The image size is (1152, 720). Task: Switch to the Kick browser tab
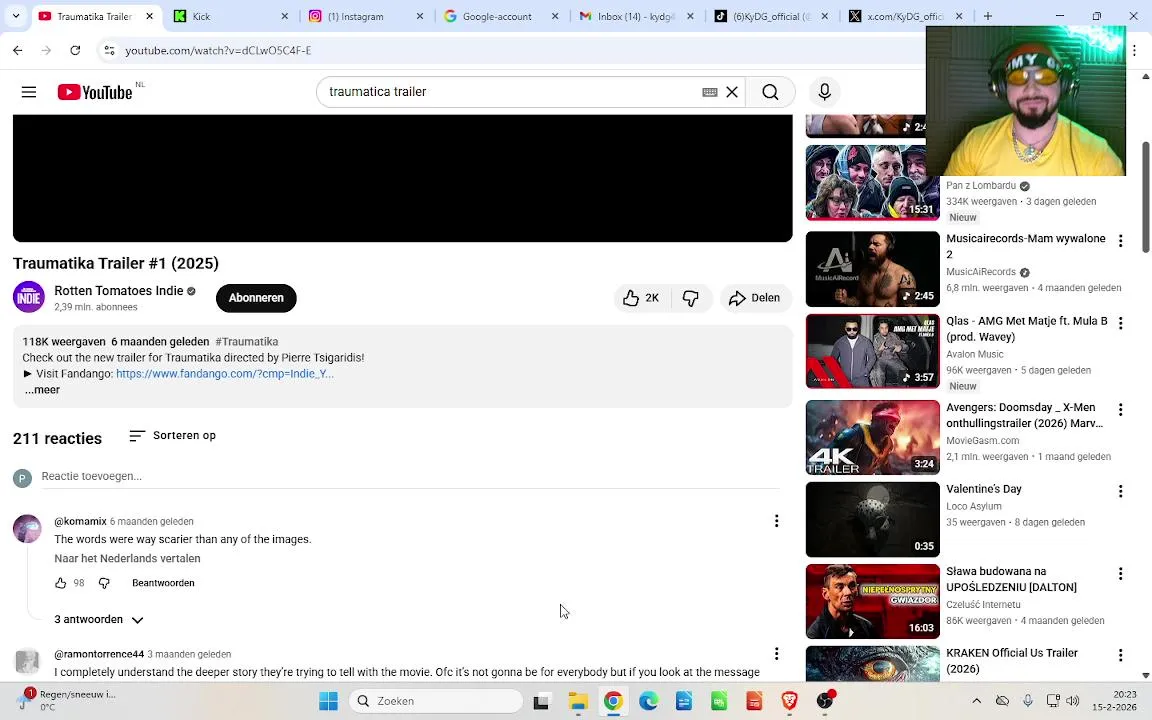(x=231, y=16)
